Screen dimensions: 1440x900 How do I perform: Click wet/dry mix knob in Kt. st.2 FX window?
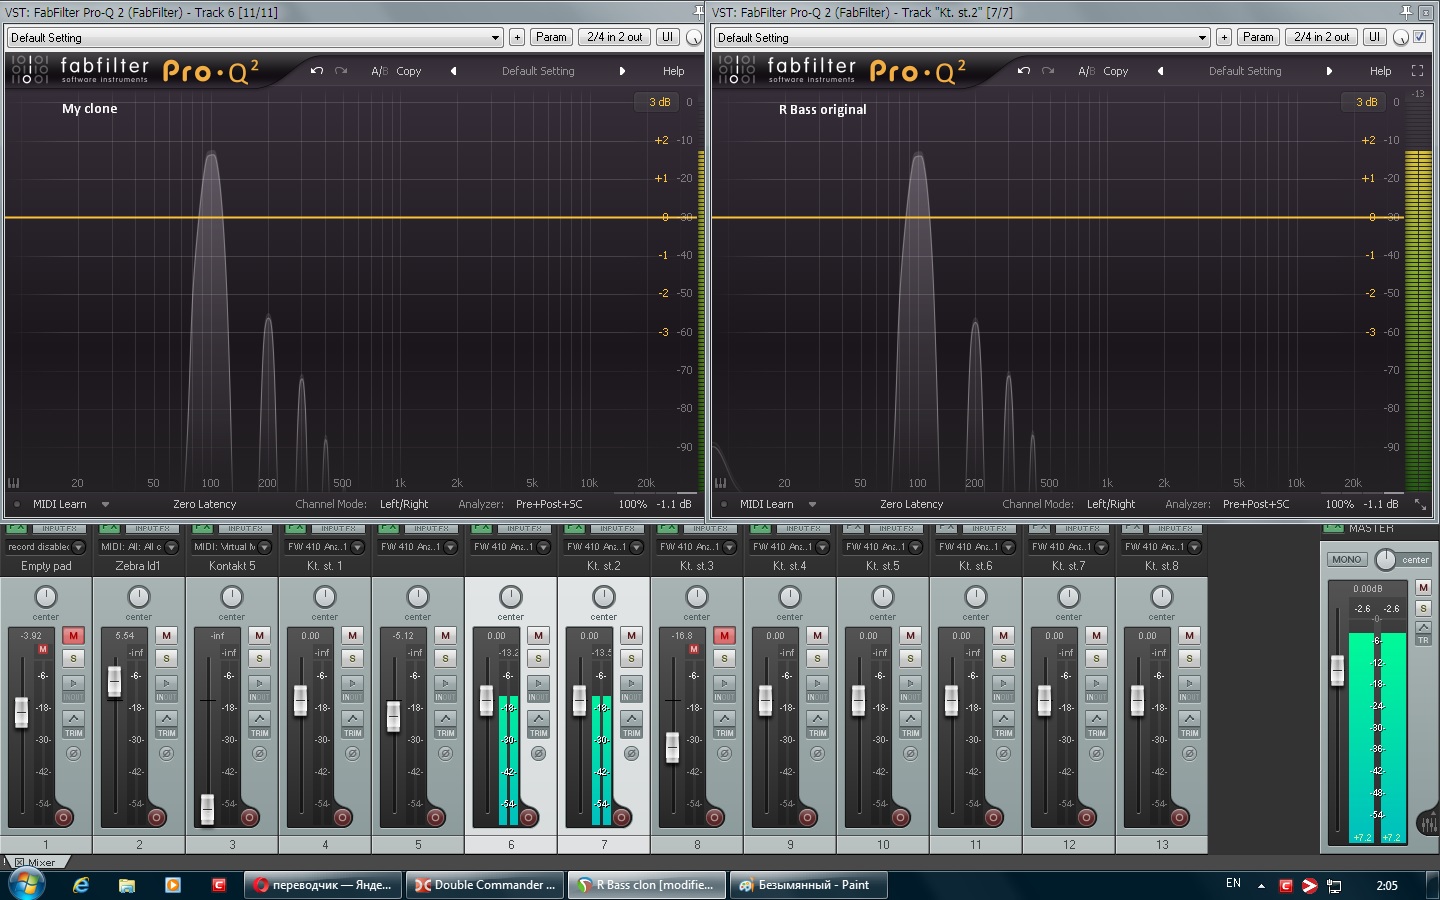(x=1401, y=37)
